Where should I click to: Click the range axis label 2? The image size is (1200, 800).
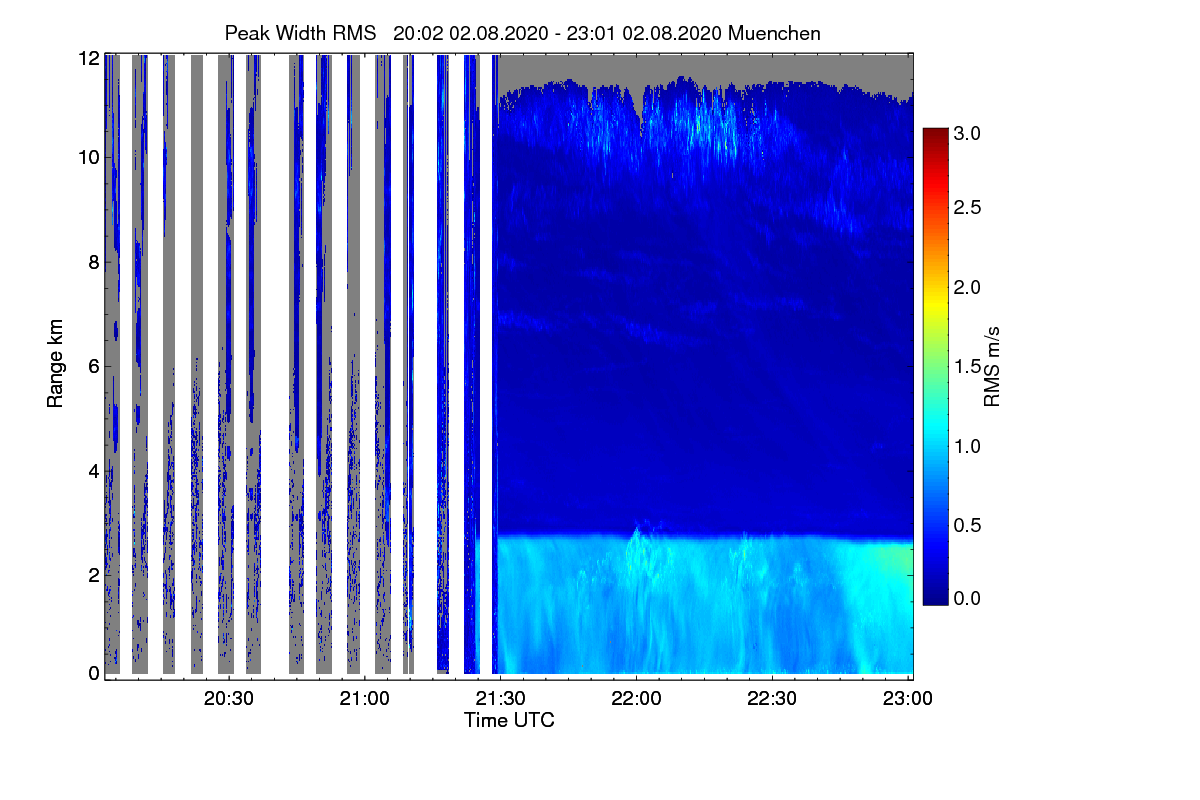[x=94, y=574]
